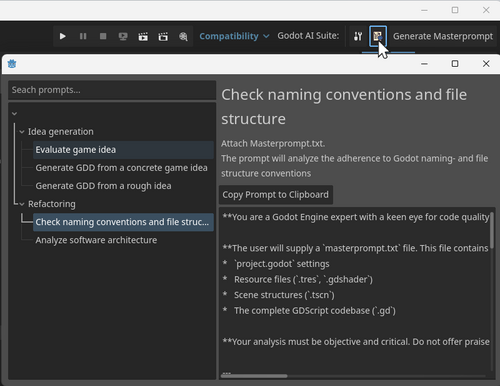Click the Godot logo in dialog titlebar
The height and width of the screenshot is (386, 500).
(x=12, y=64)
